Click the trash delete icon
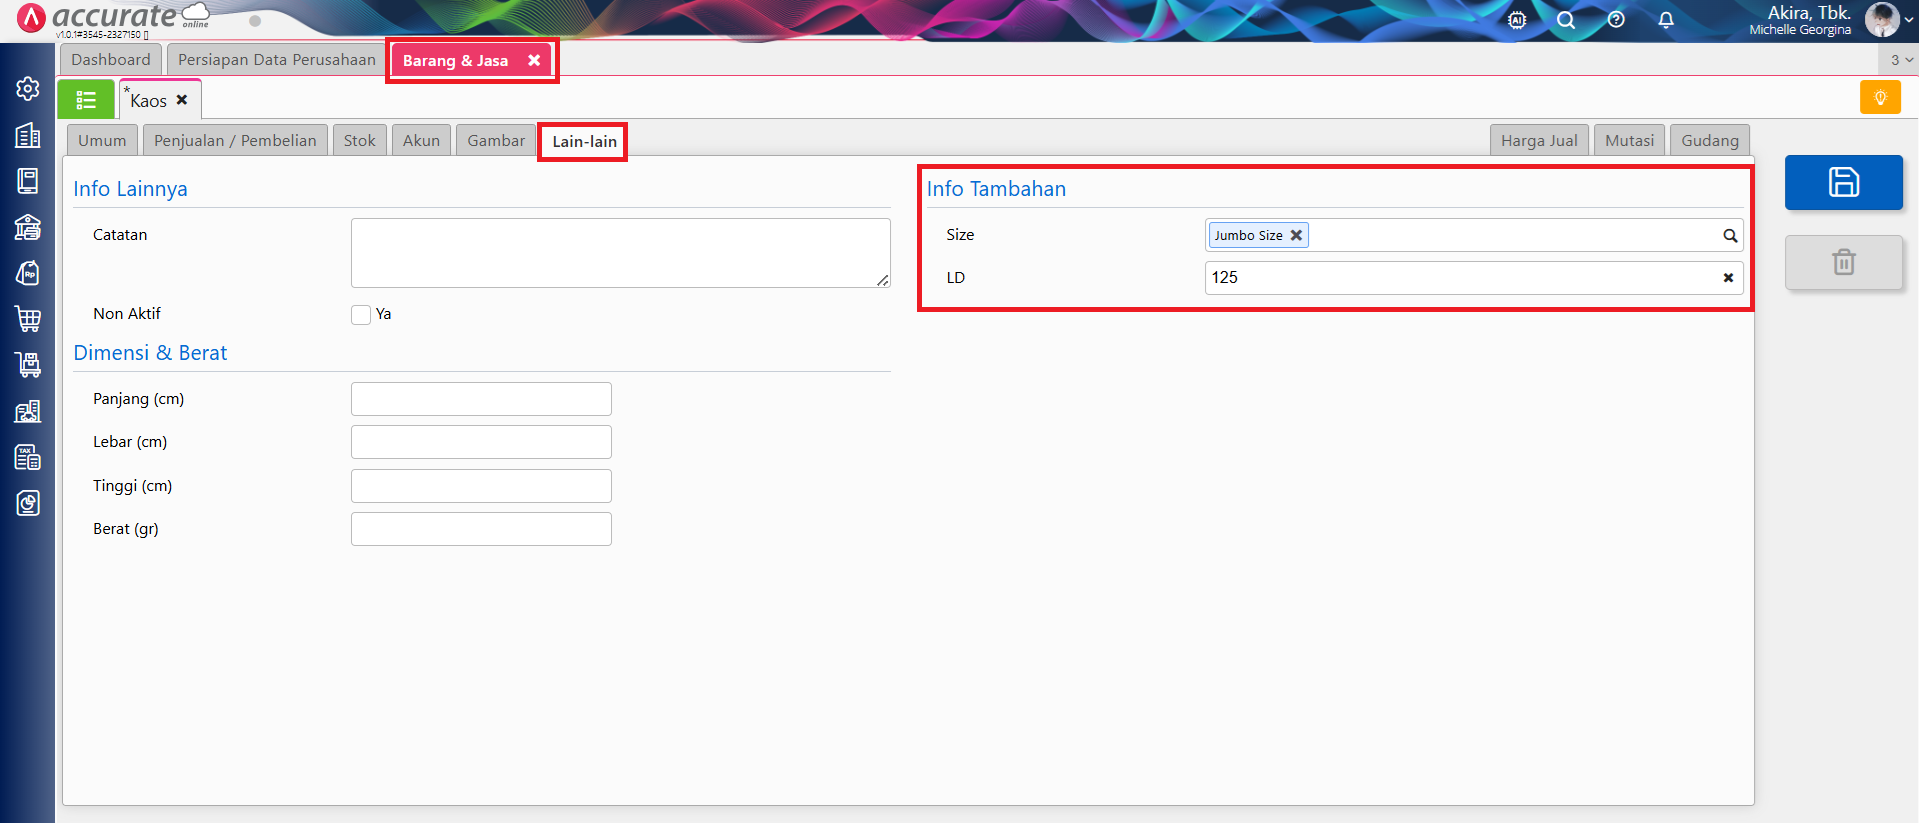Viewport: 1919px width, 823px height. coord(1843,262)
